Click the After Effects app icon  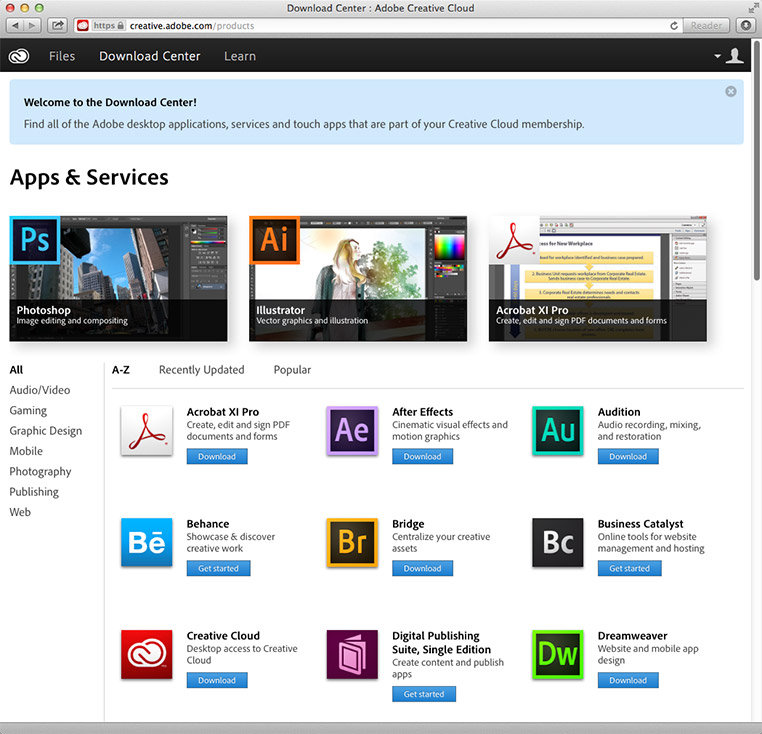[x=352, y=431]
